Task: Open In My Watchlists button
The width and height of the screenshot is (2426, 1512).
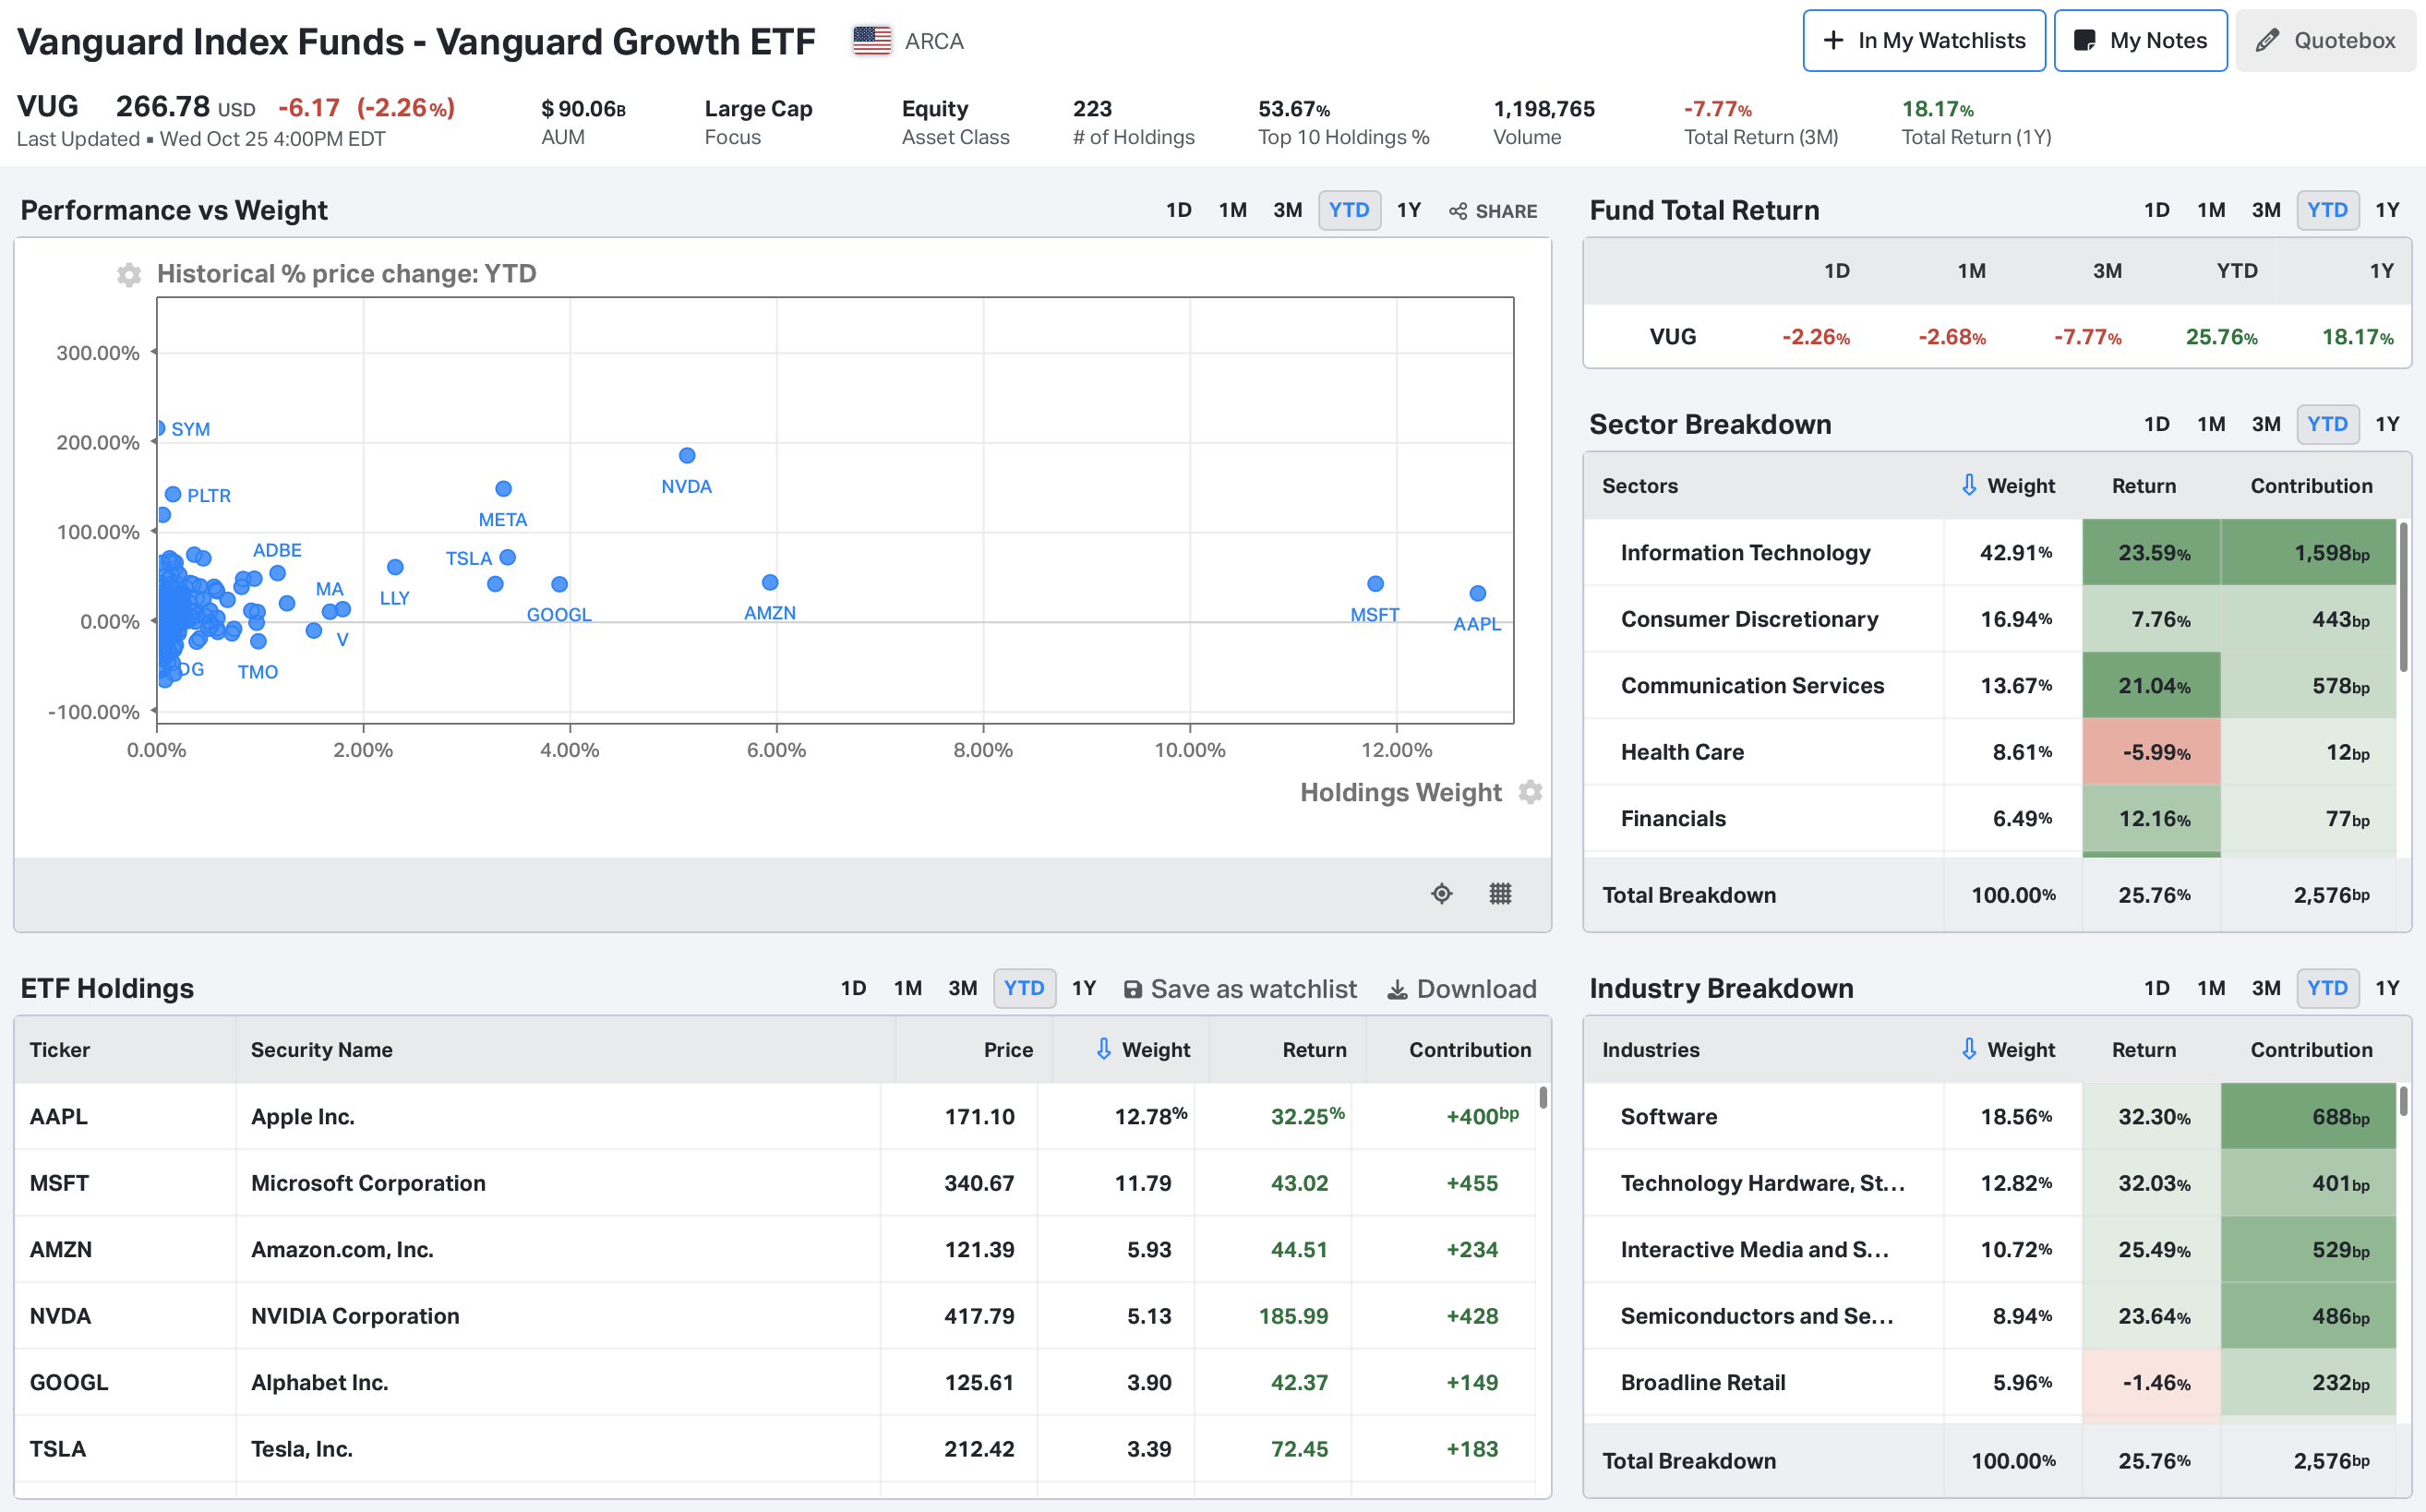Action: (1923, 40)
